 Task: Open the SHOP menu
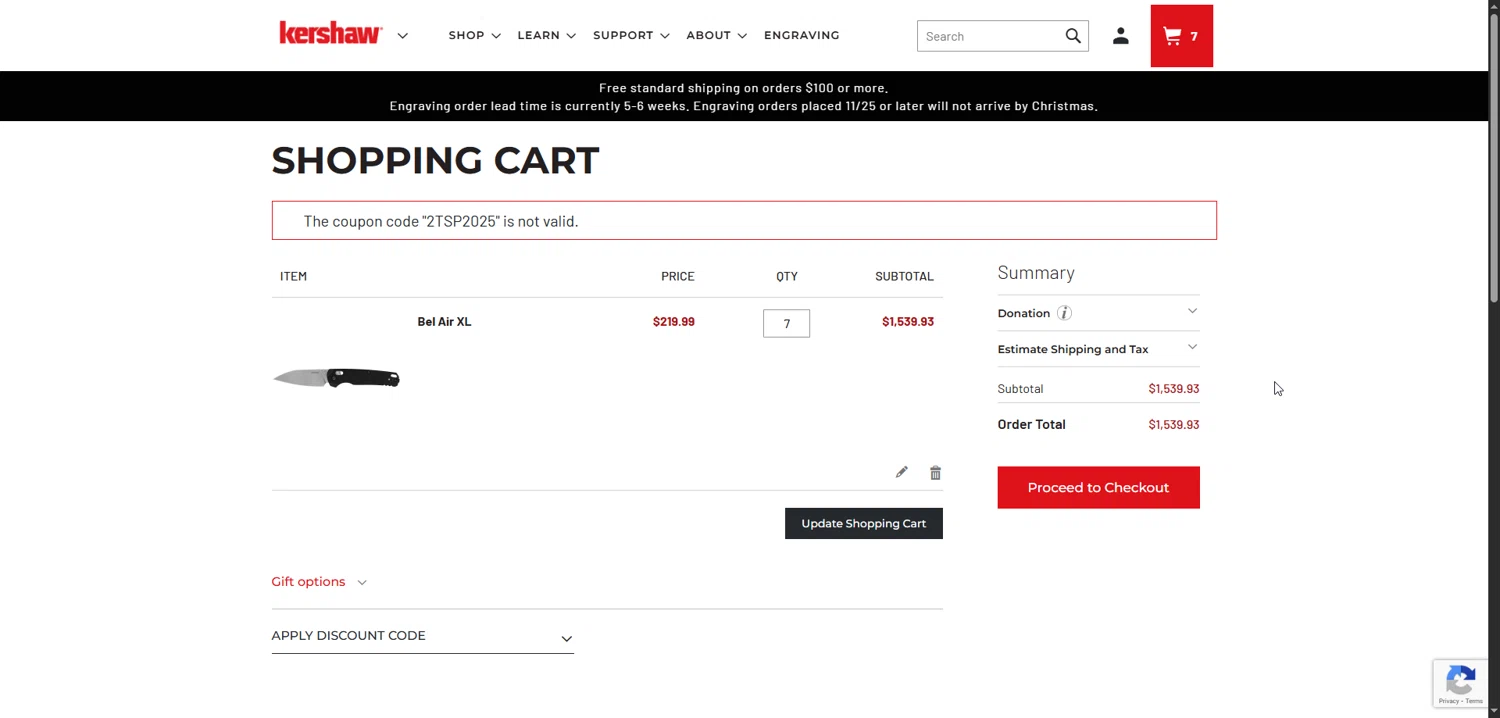coord(474,35)
